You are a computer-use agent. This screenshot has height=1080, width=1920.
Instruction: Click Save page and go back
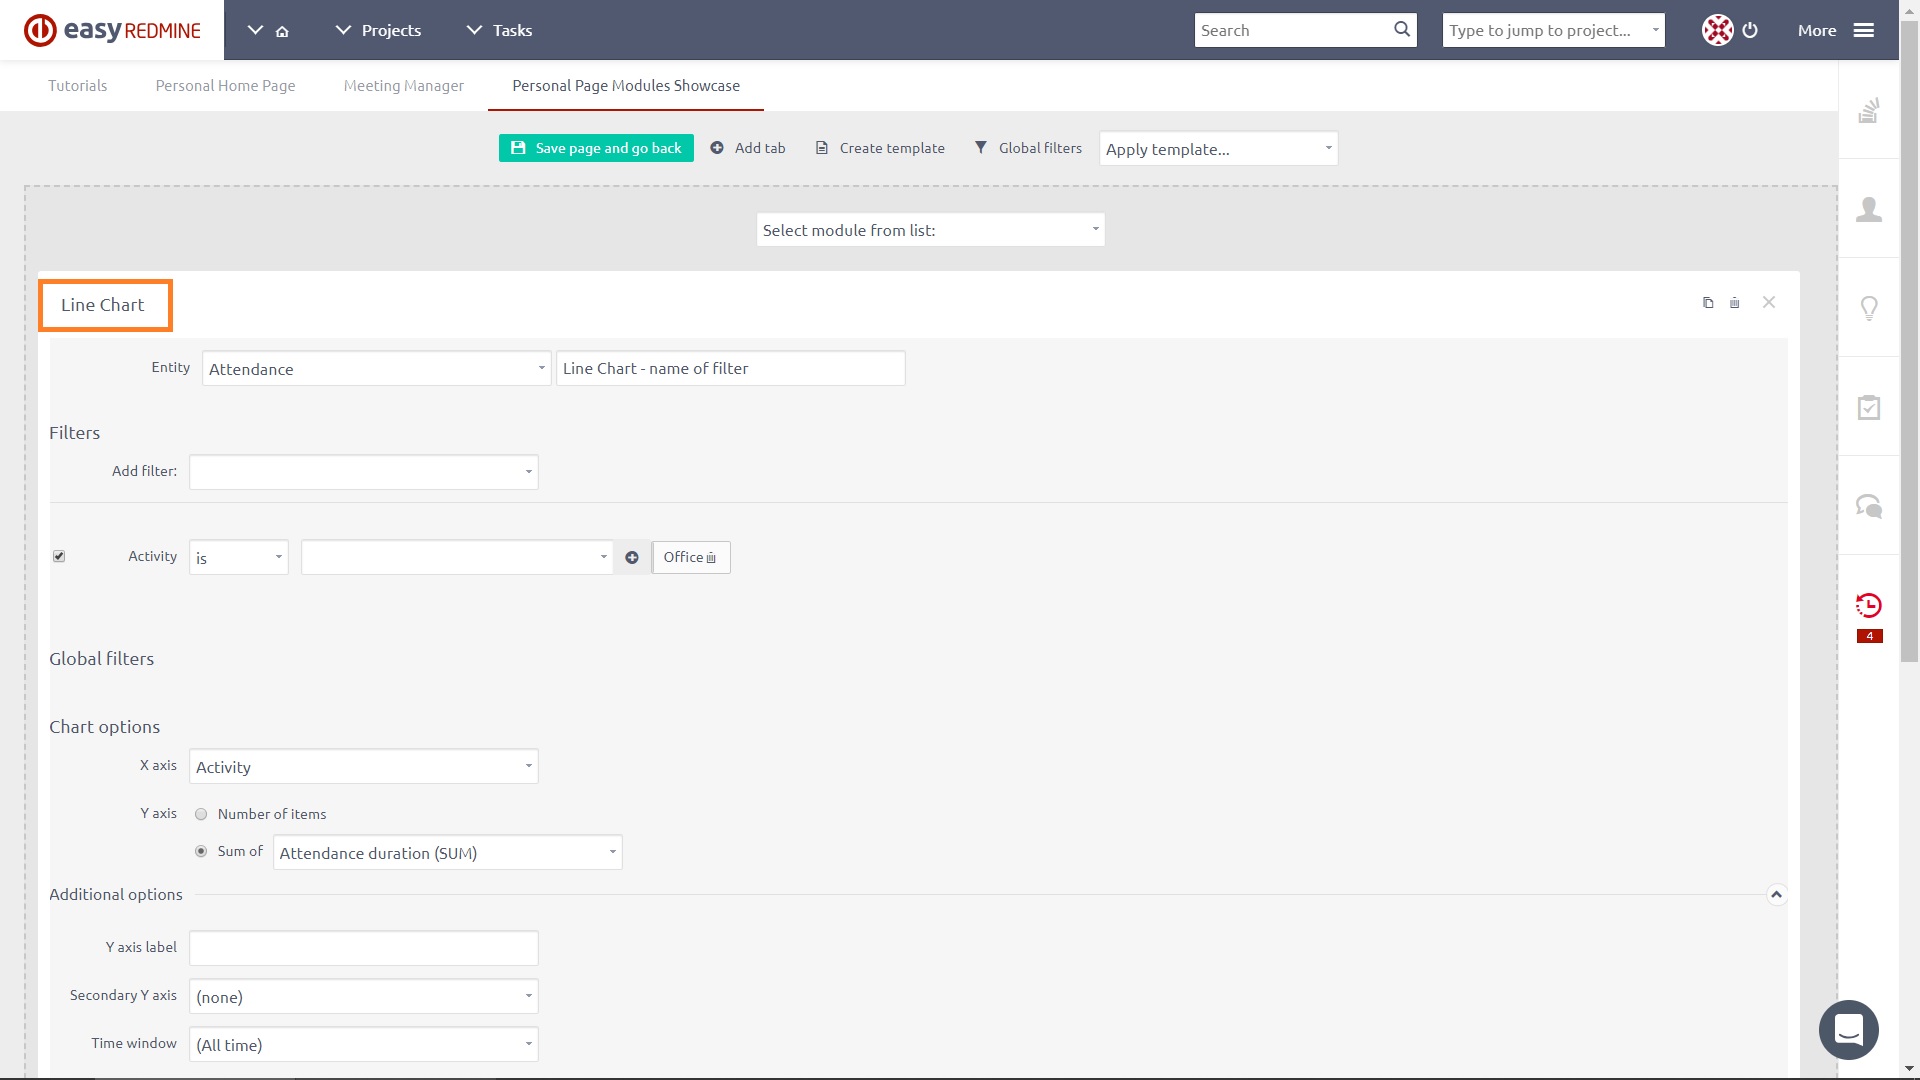pos(596,148)
